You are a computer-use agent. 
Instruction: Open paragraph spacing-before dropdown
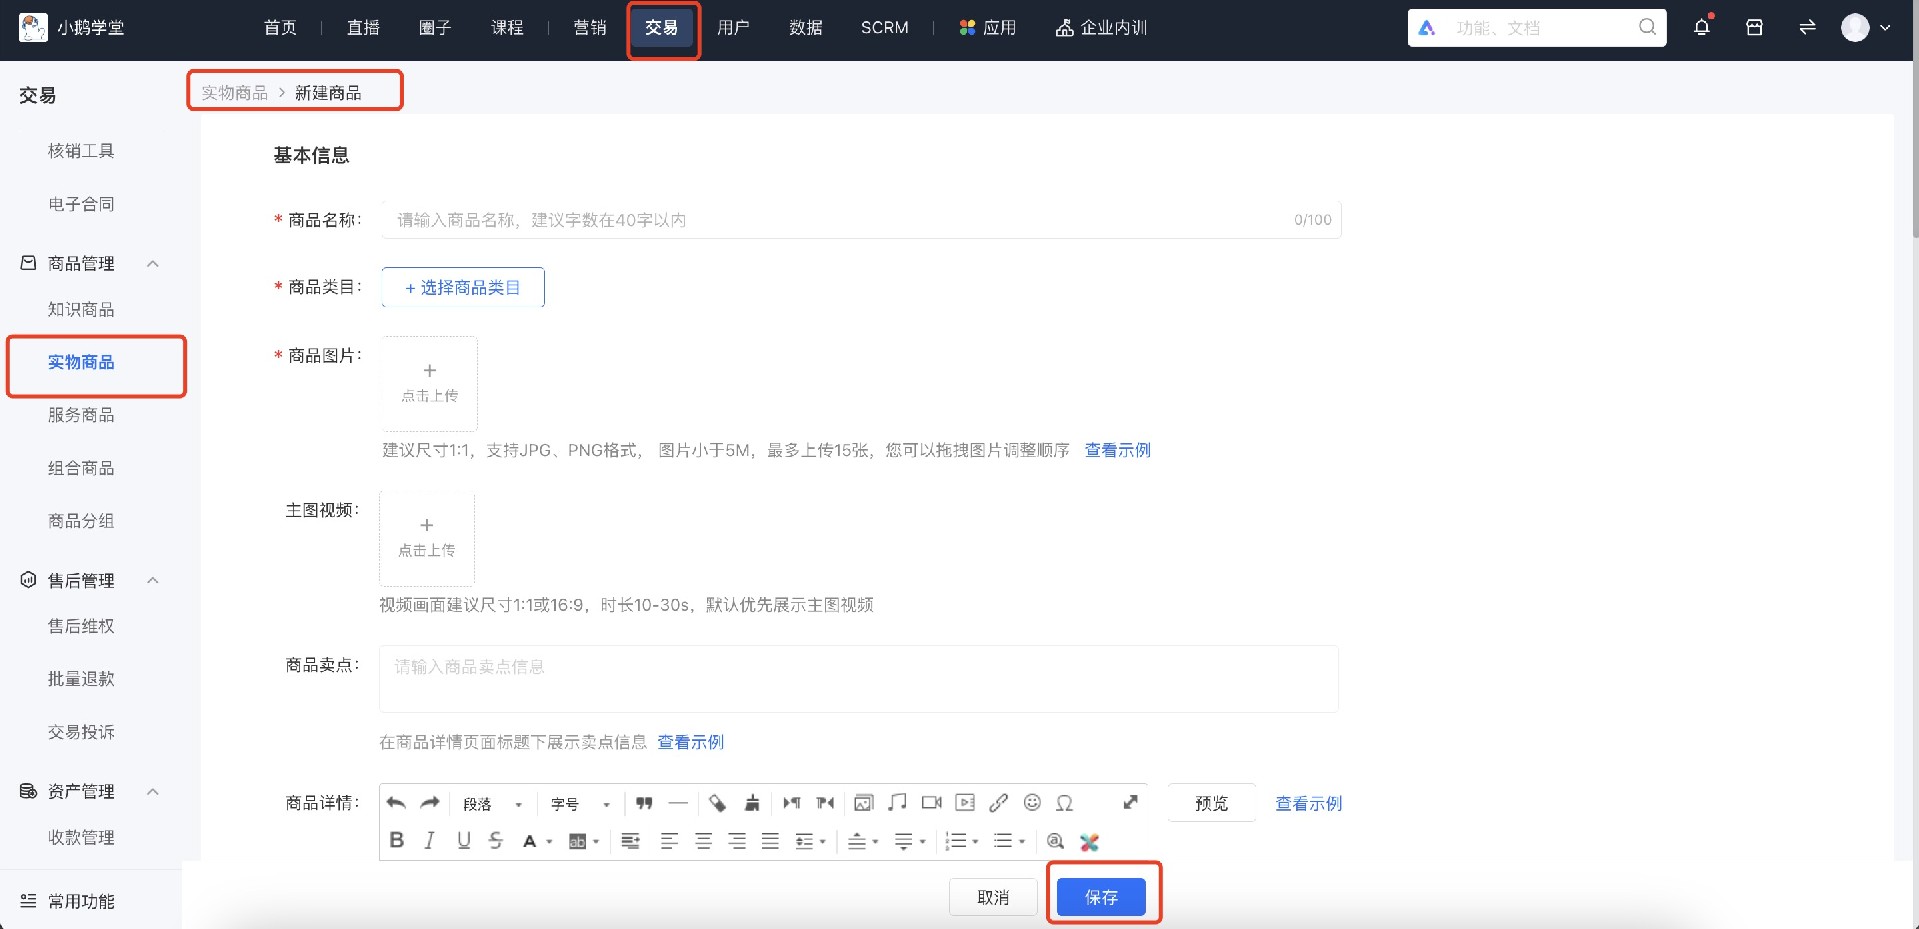pos(875,842)
